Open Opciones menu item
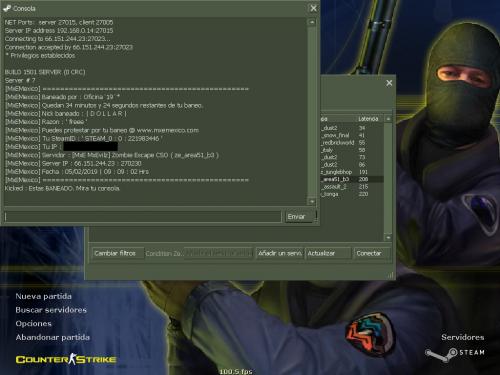 click(x=34, y=324)
